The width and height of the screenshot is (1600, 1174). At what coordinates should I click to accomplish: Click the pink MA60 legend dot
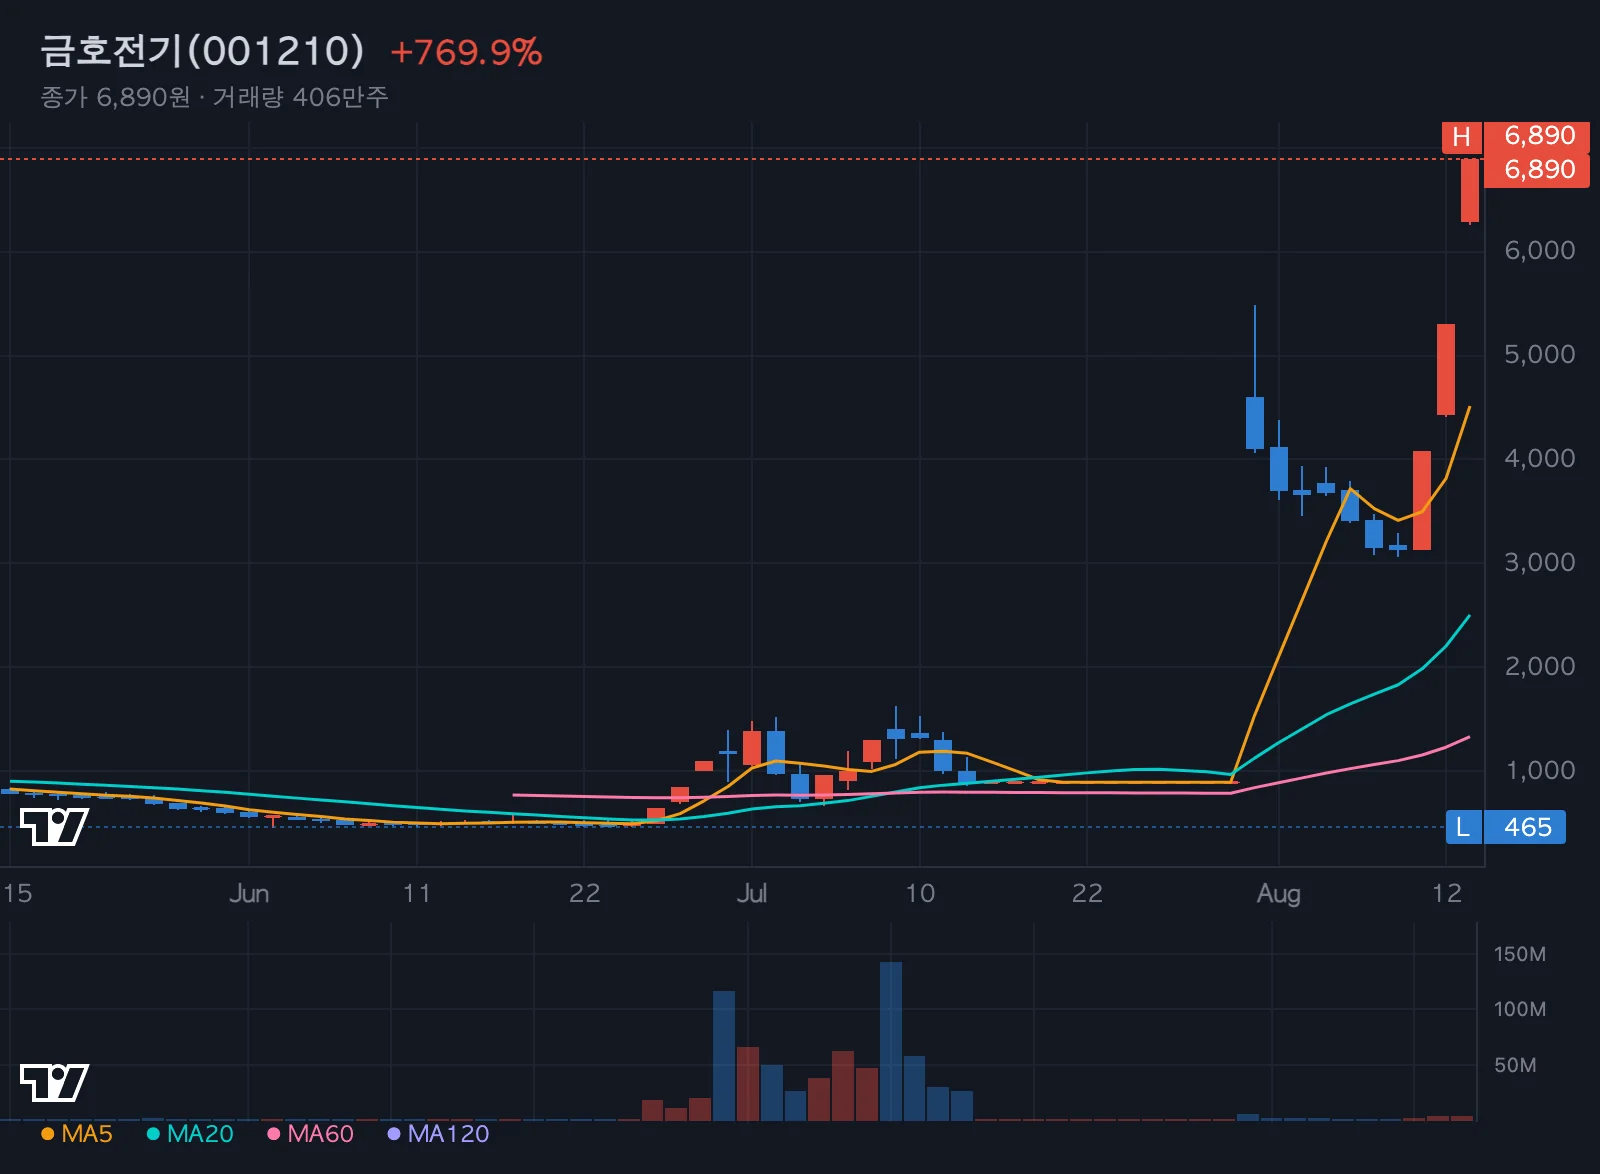tap(273, 1134)
